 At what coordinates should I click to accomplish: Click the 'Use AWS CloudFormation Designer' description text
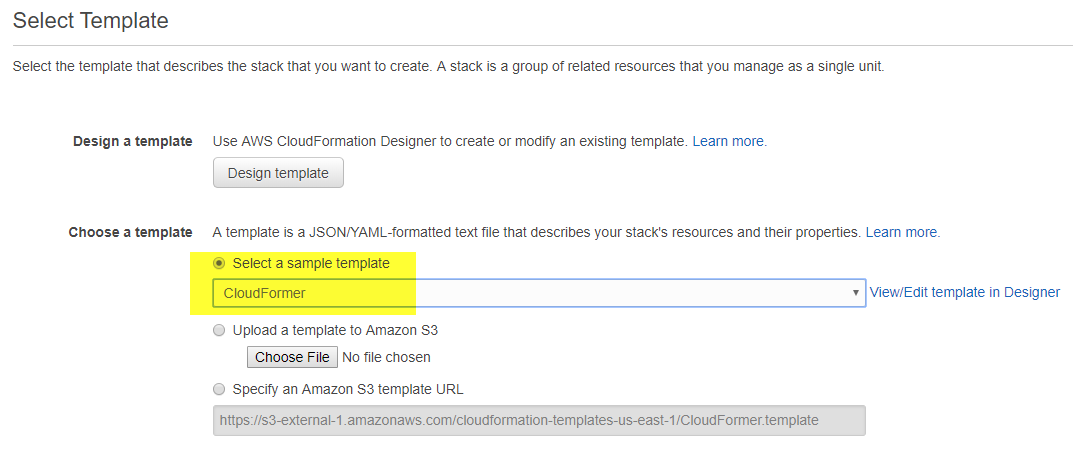[450, 142]
